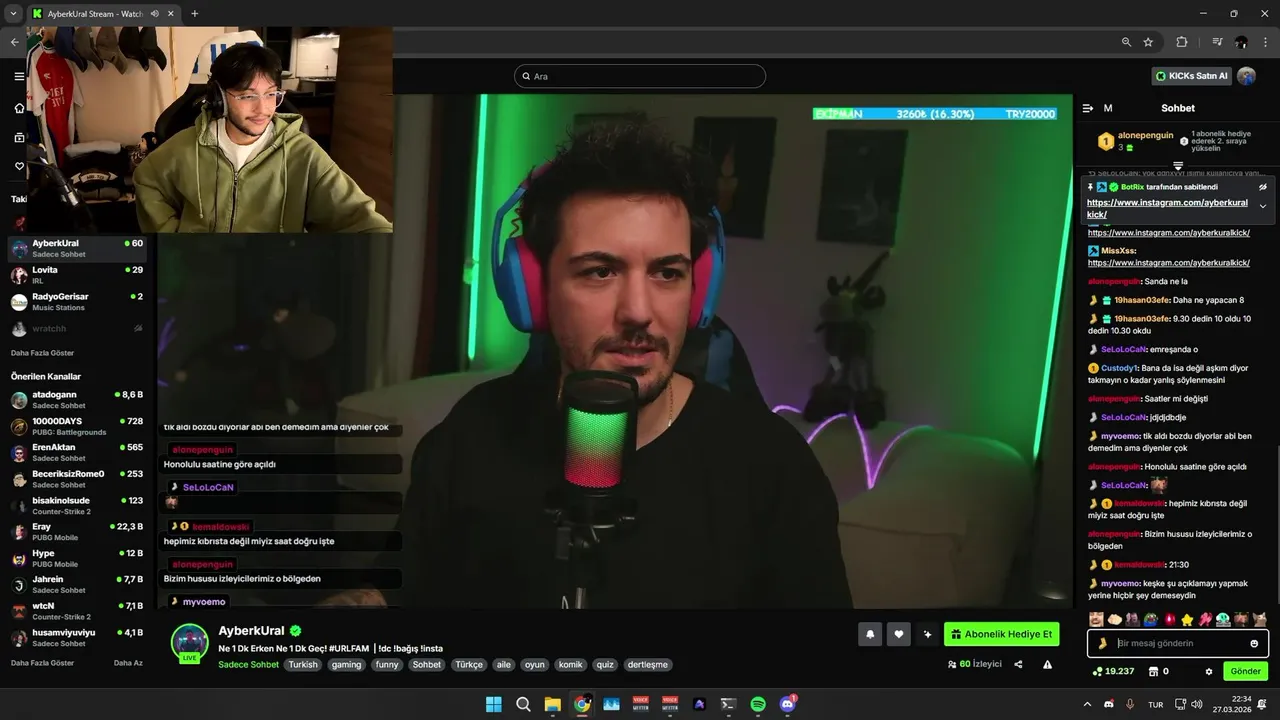
Task: Open Chrome extensions puzzle icon
Action: coord(1181,42)
